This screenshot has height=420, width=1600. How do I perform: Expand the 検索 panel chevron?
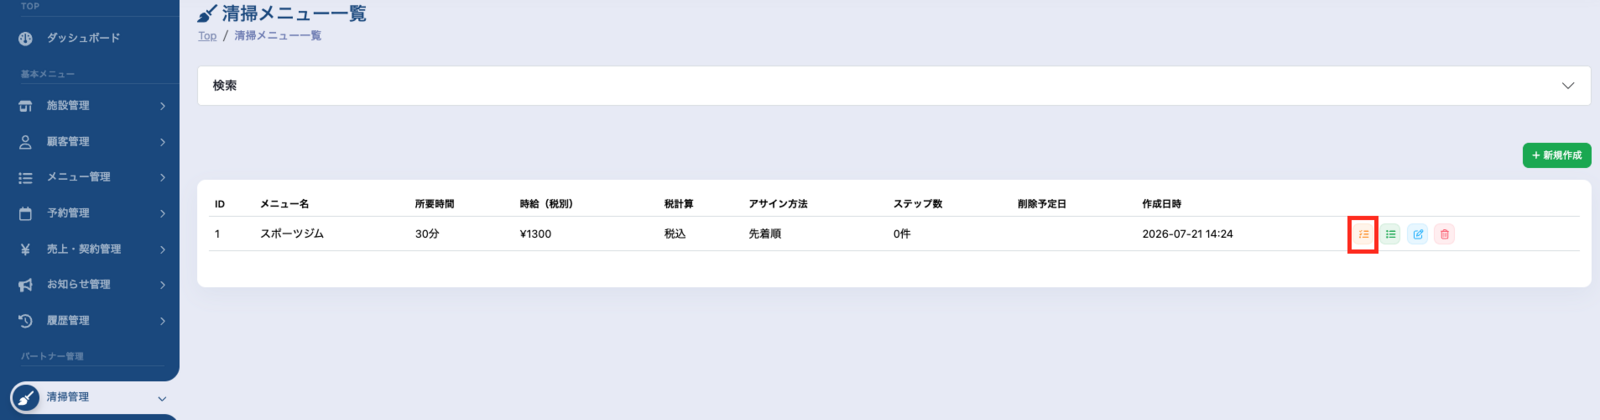(x=1568, y=86)
